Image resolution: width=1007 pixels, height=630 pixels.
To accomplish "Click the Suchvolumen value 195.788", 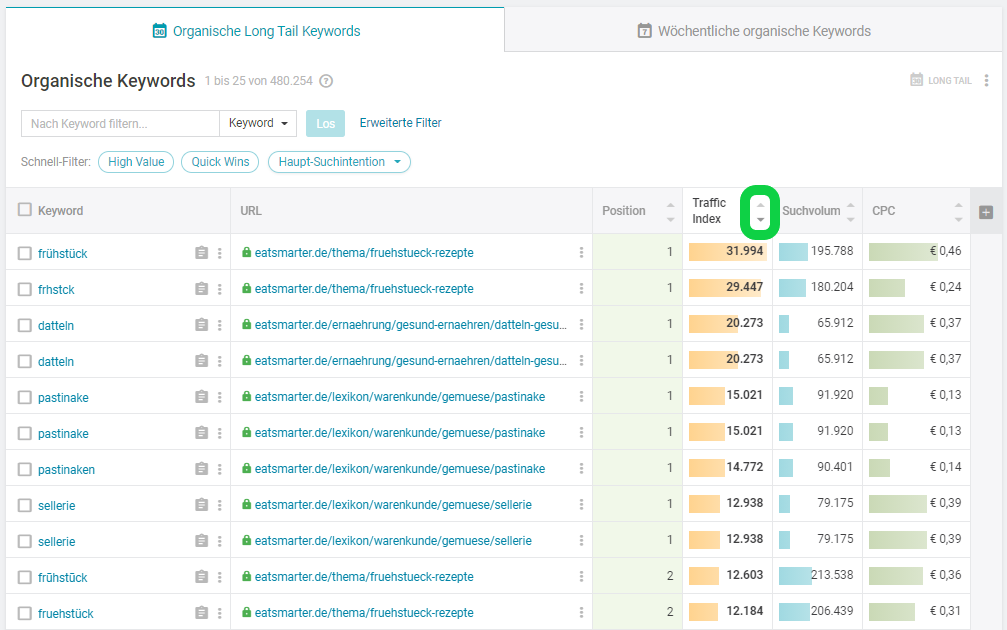I will (x=832, y=250).
